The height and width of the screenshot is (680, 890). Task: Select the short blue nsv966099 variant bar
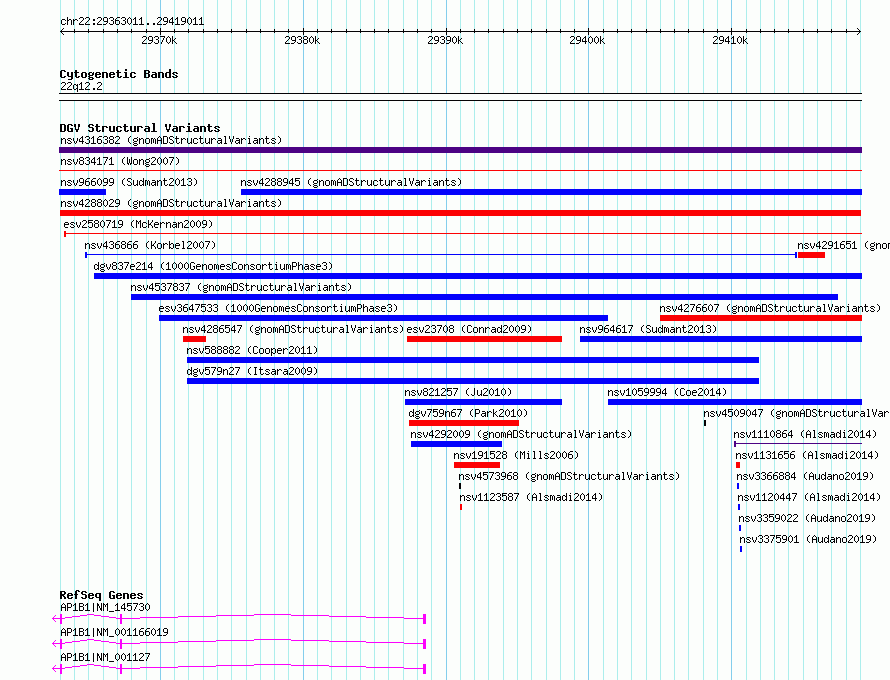point(82,192)
